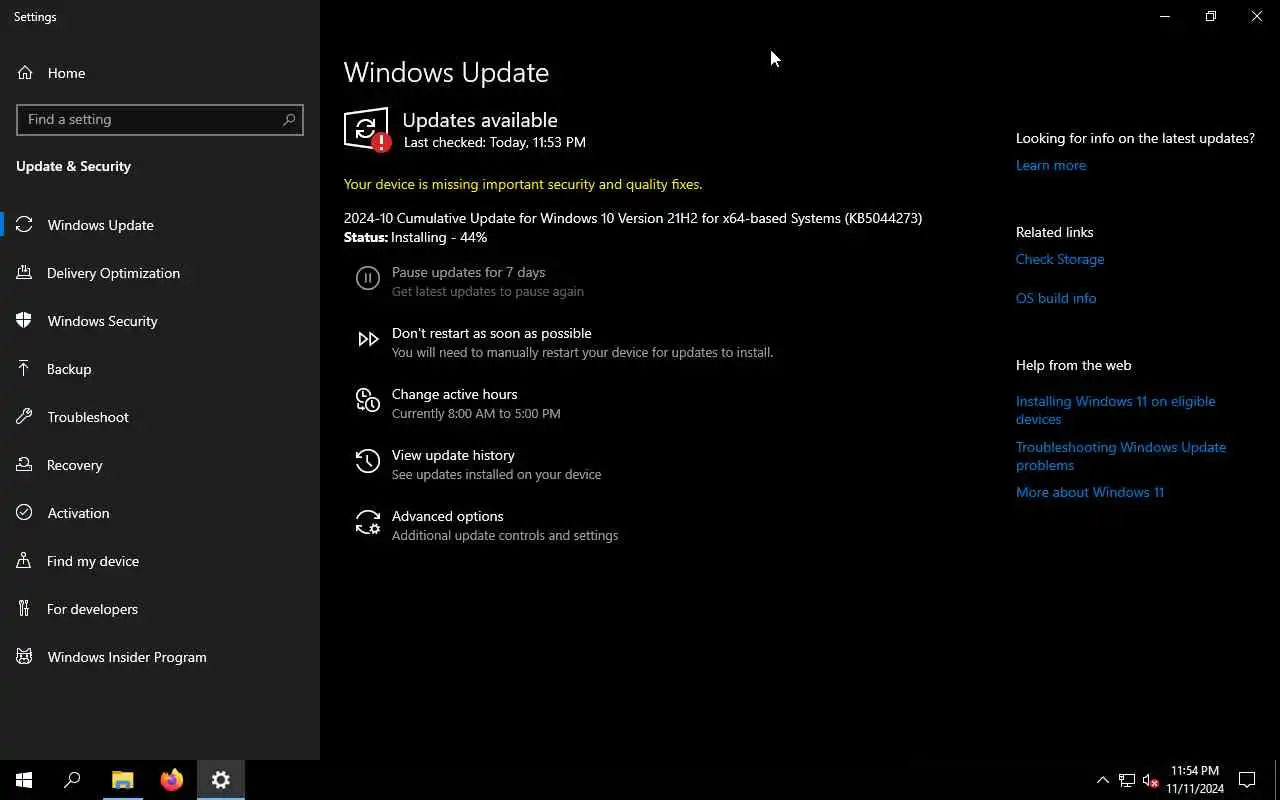Image resolution: width=1280 pixels, height=800 pixels.
Task: Click the Home house icon in sidebar
Action: point(25,73)
